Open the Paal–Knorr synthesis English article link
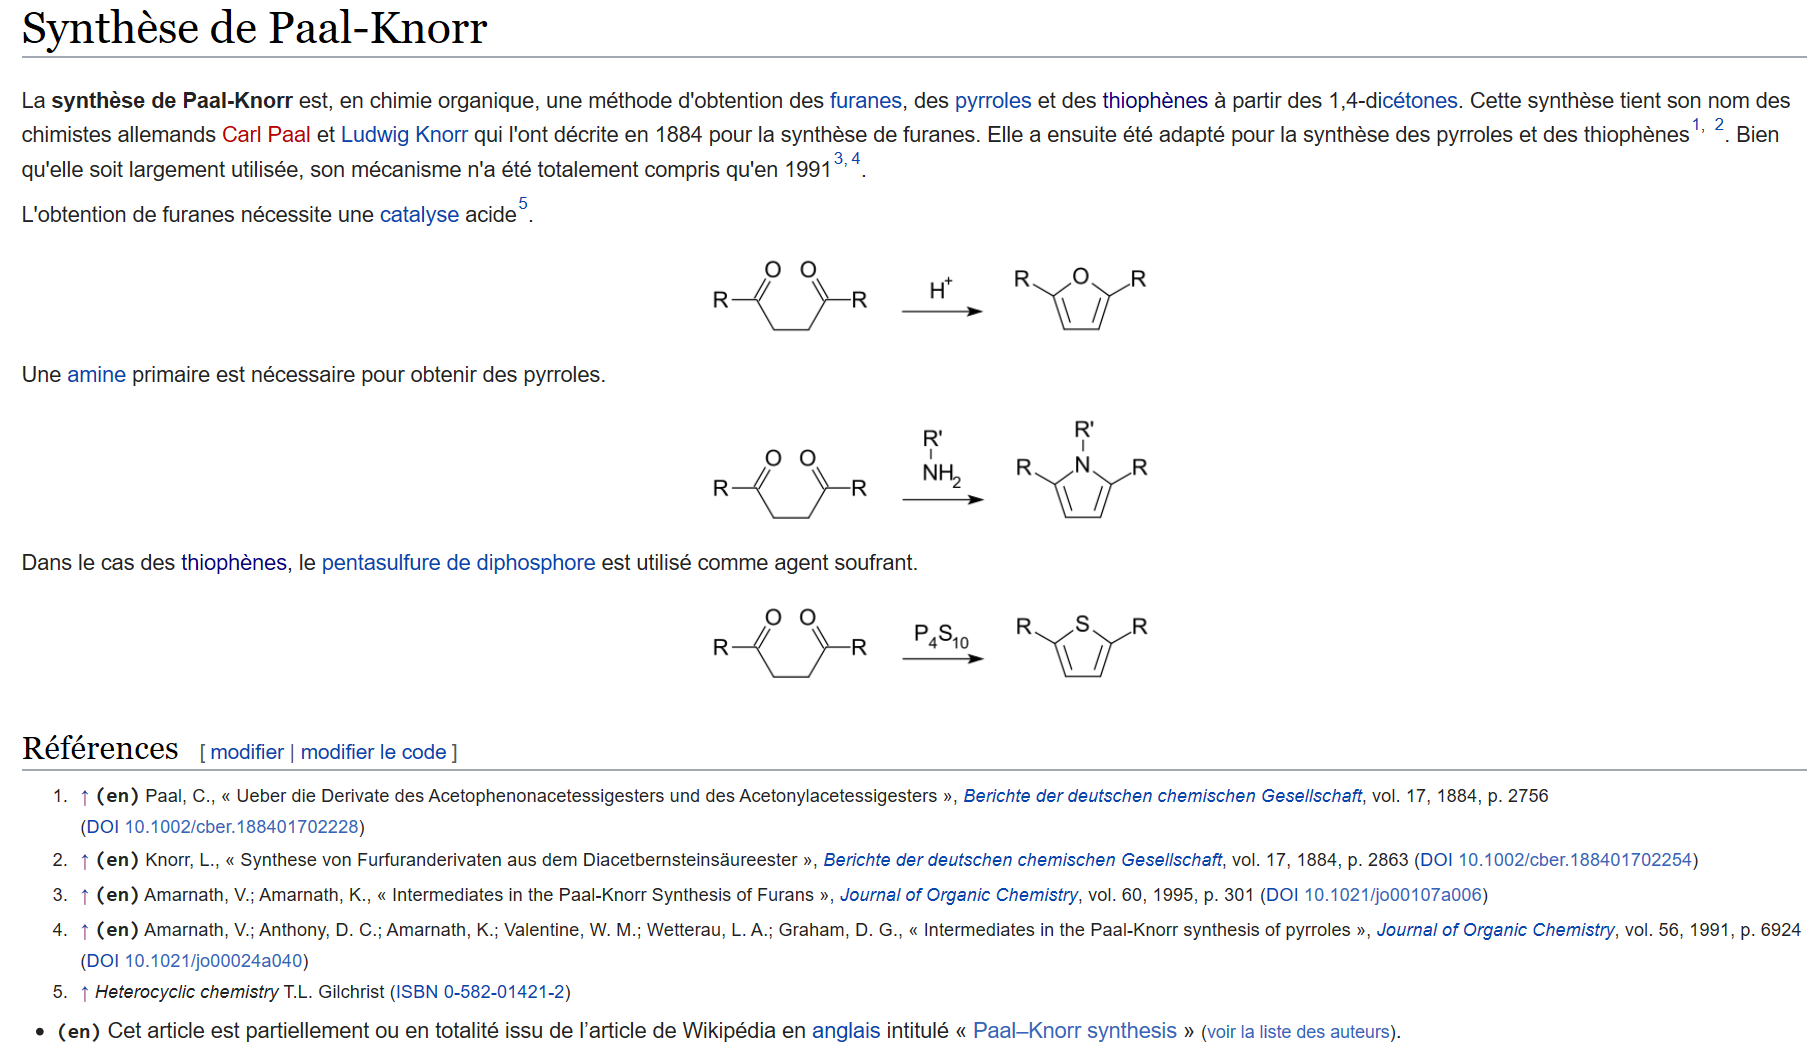The image size is (1820, 1059). point(1074,1031)
